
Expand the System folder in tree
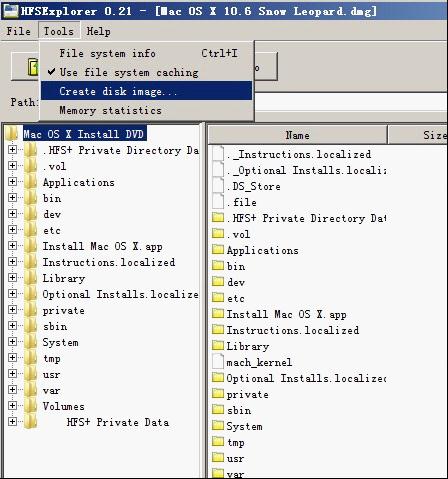12,342
